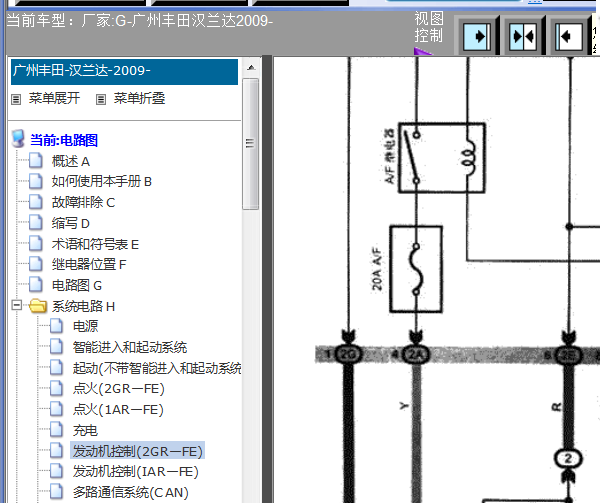Open the 当前:电路图 root link
The height and width of the screenshot is (503, 600).
[64, 140]
